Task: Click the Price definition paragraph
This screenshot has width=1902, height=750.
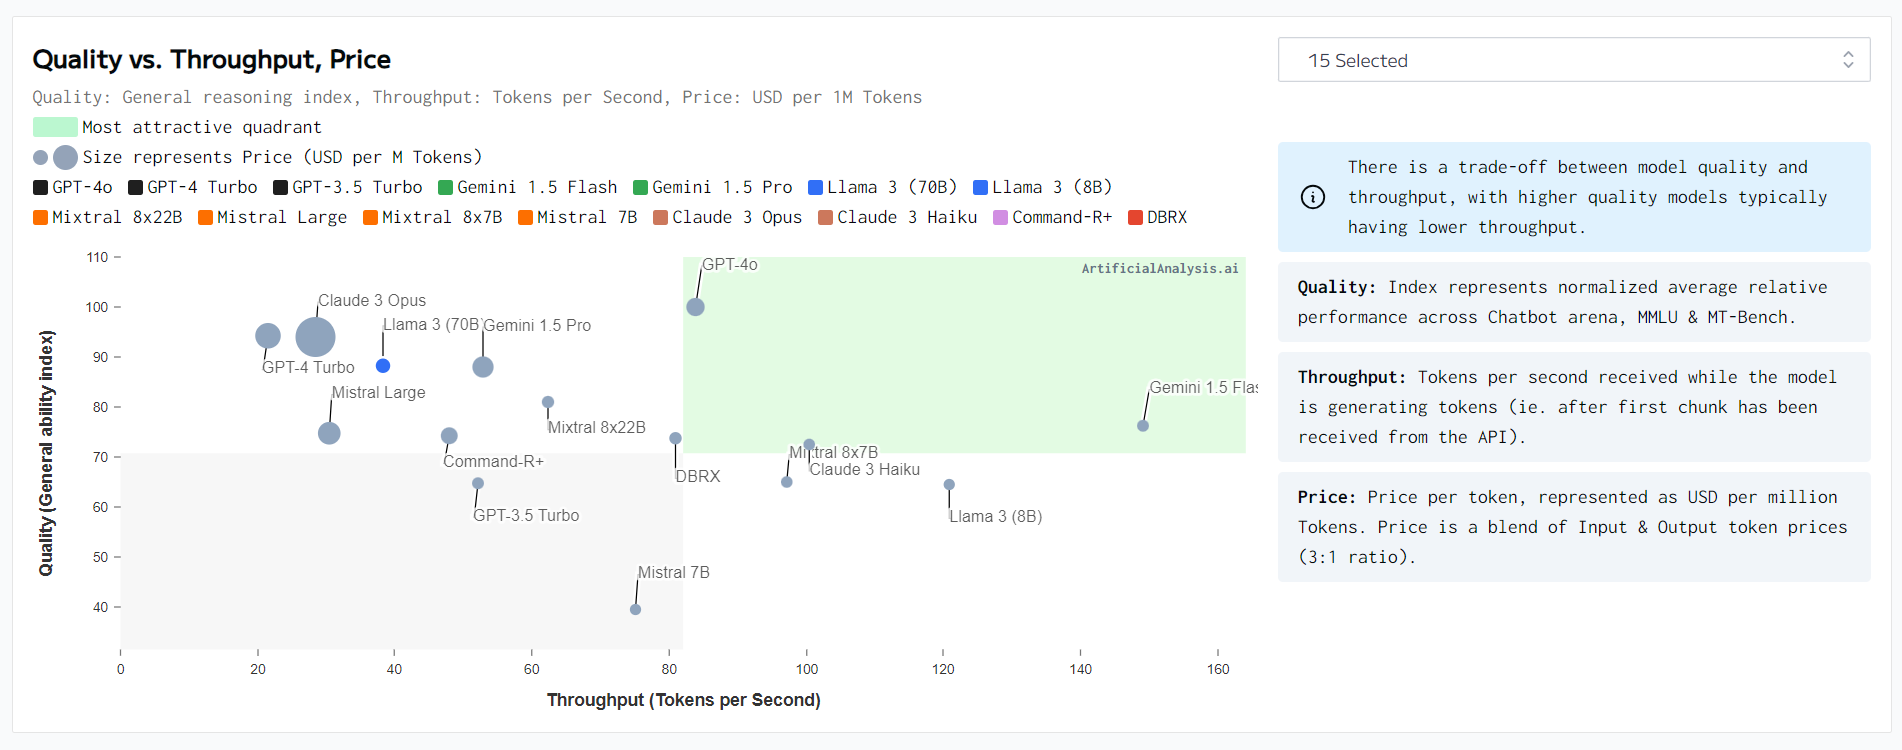Action: tap(1574, 527)
